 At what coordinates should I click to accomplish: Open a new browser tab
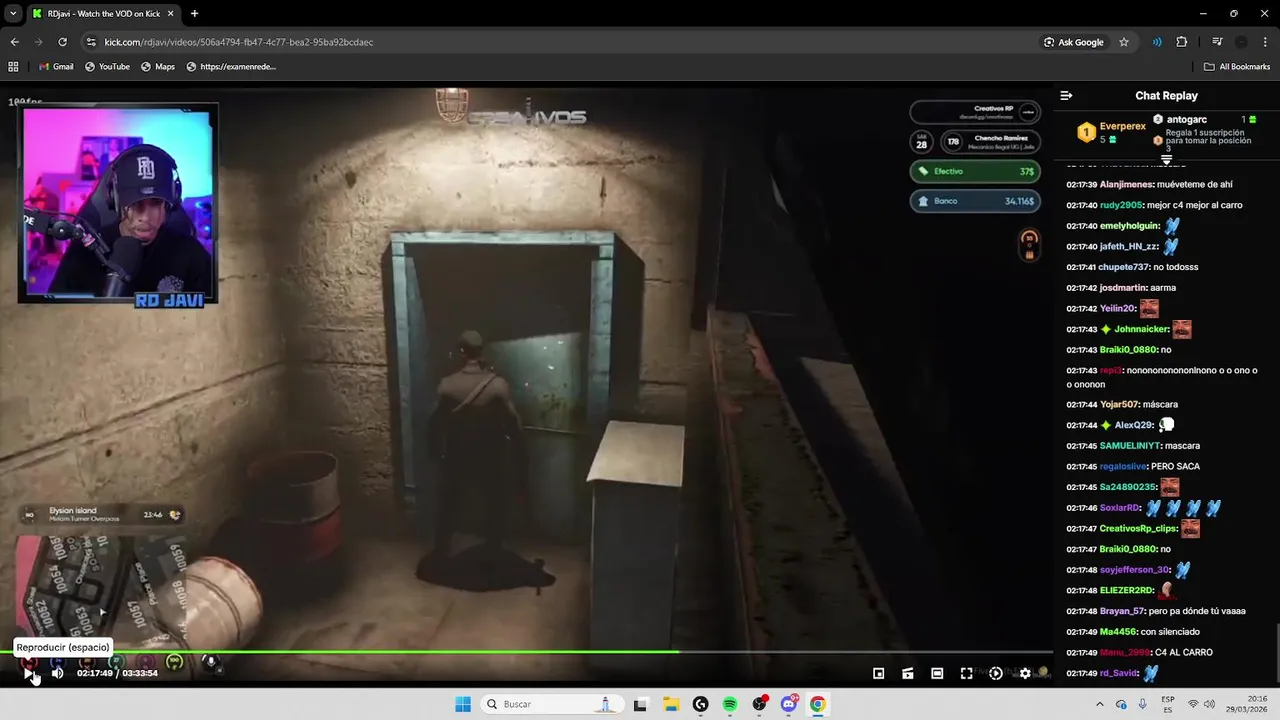194,14
